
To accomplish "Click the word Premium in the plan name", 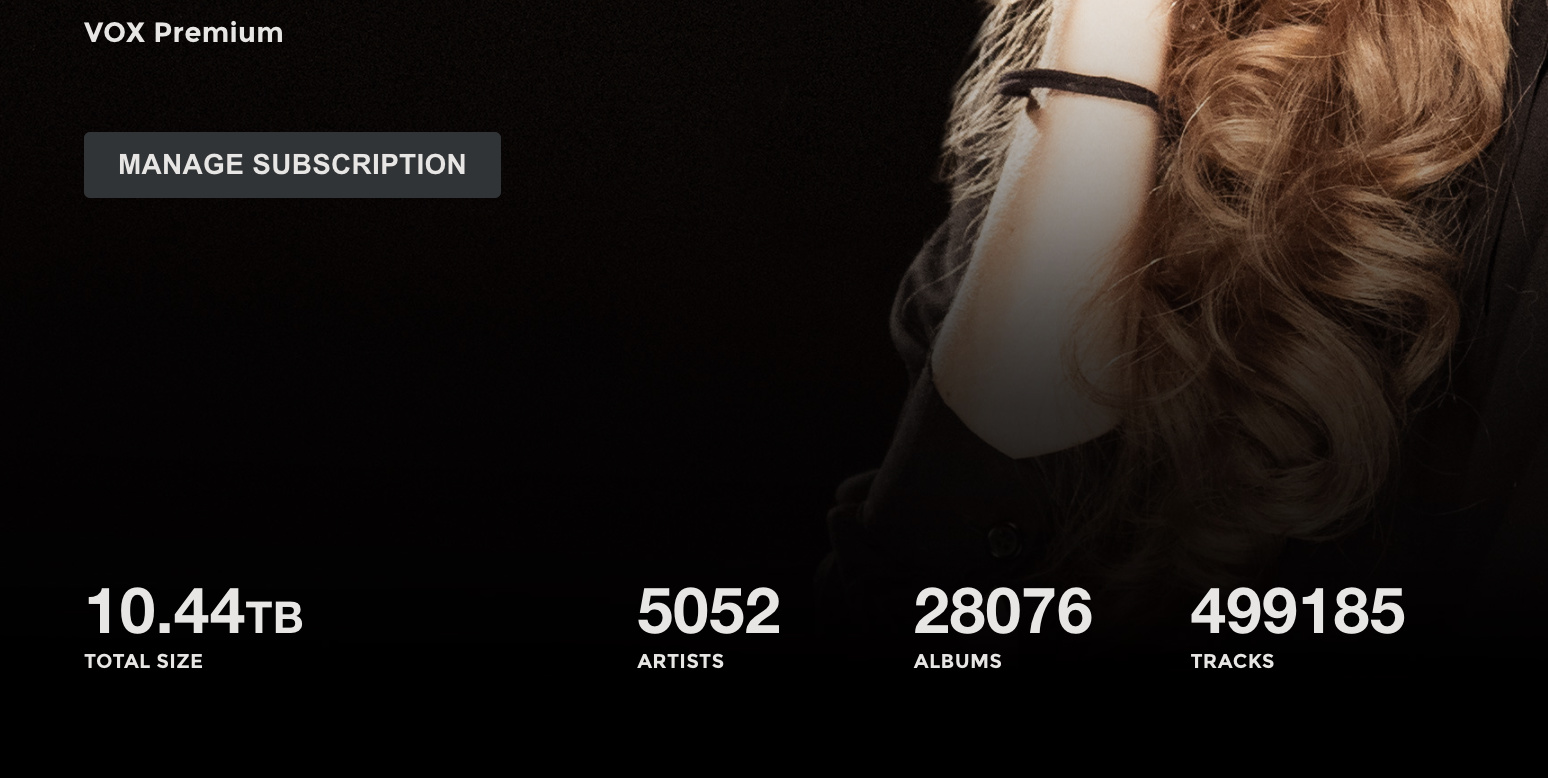I will pos(219,33).
